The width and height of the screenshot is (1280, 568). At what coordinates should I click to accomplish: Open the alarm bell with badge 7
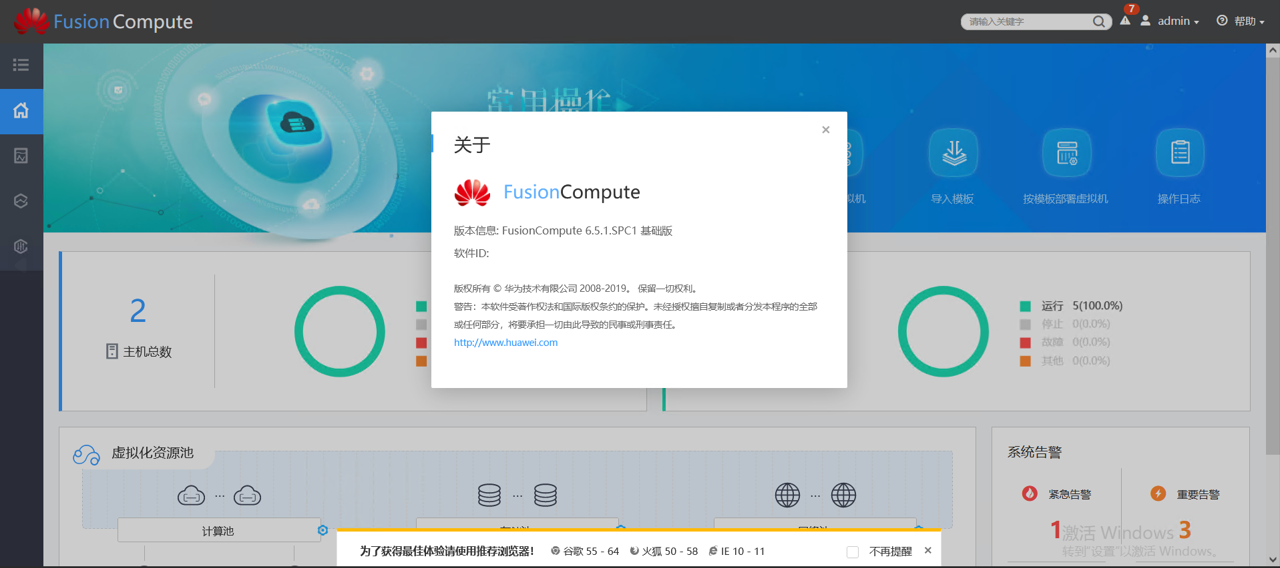click(x=1126, y=19)
